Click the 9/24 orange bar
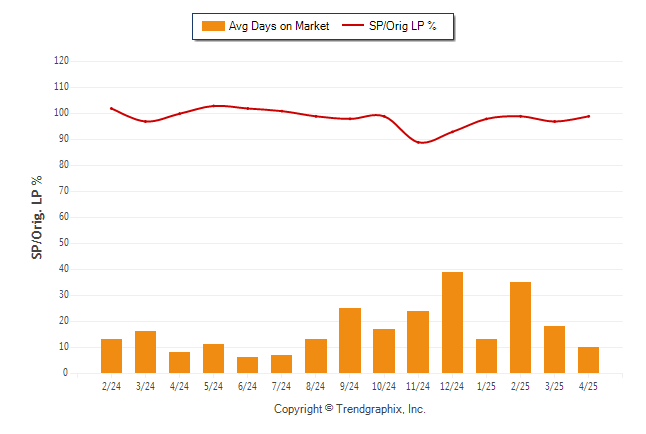This screenshot has height=434, width=646. (350, 340)
